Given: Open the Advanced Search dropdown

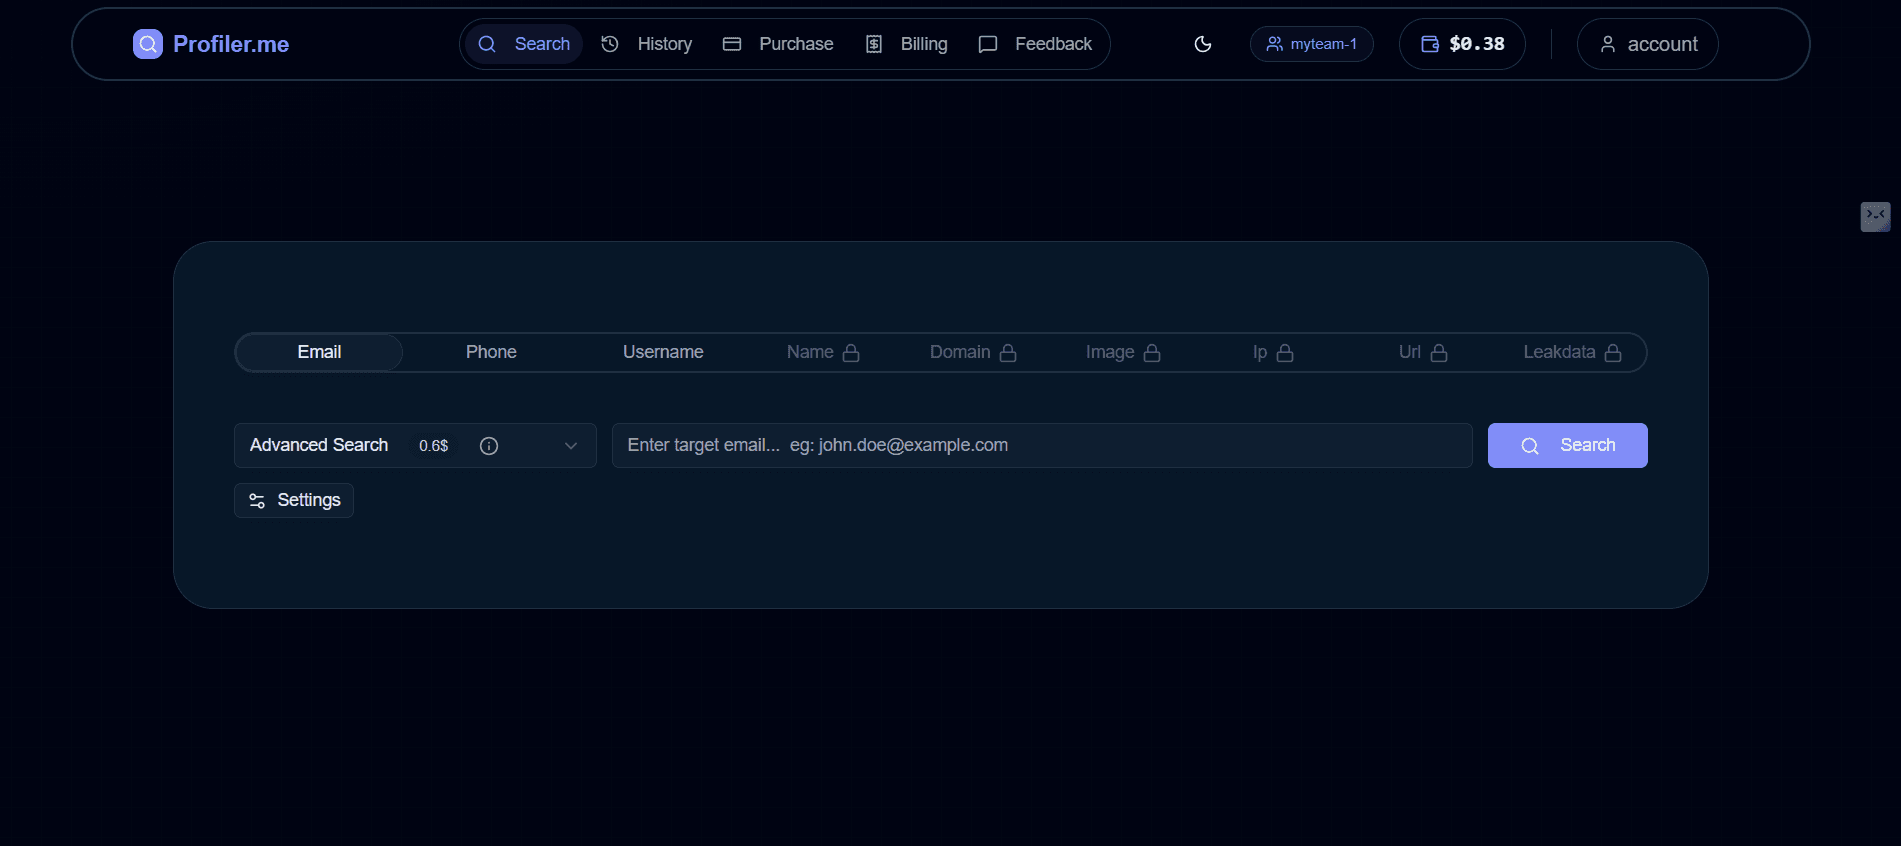Looking at the screenshot, I should pos(415,445).
